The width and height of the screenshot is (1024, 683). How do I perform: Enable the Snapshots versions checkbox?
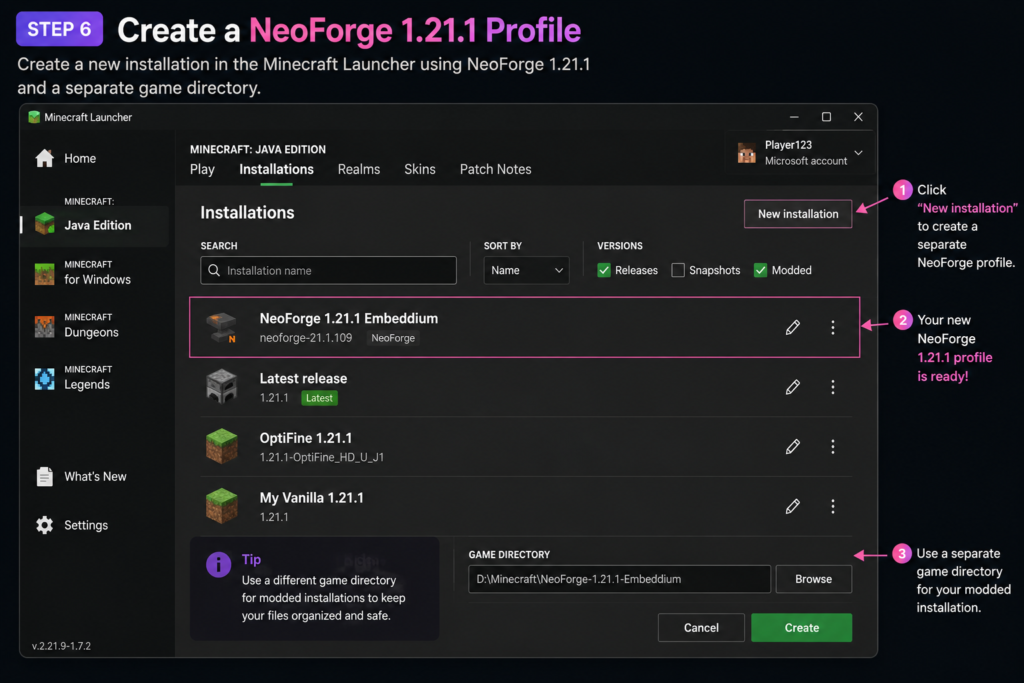[x=678, y=270]
